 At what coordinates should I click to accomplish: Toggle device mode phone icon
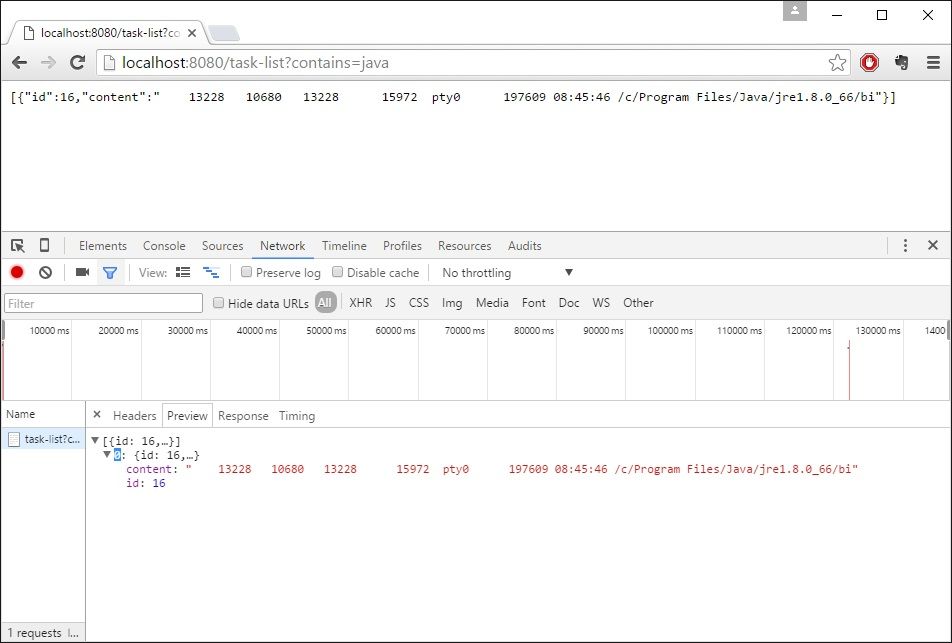[44, 246]
